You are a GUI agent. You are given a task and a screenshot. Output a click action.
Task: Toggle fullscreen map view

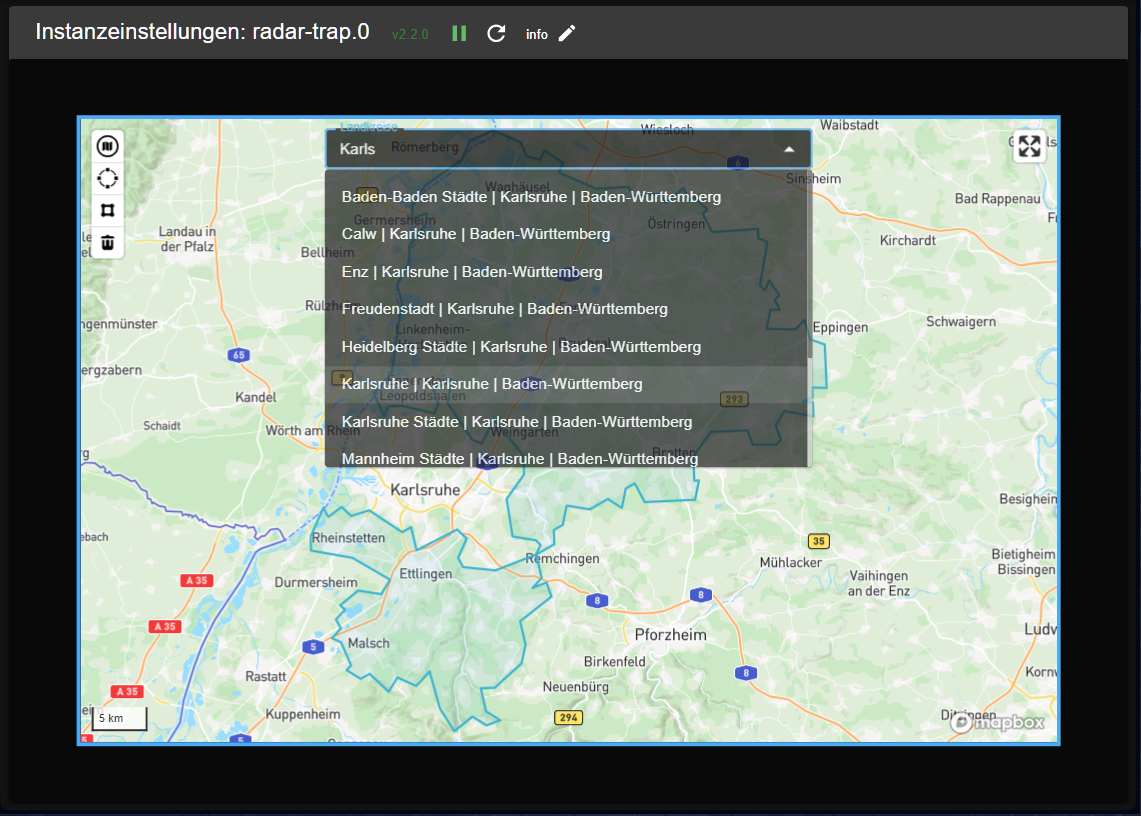point(1030,146)
